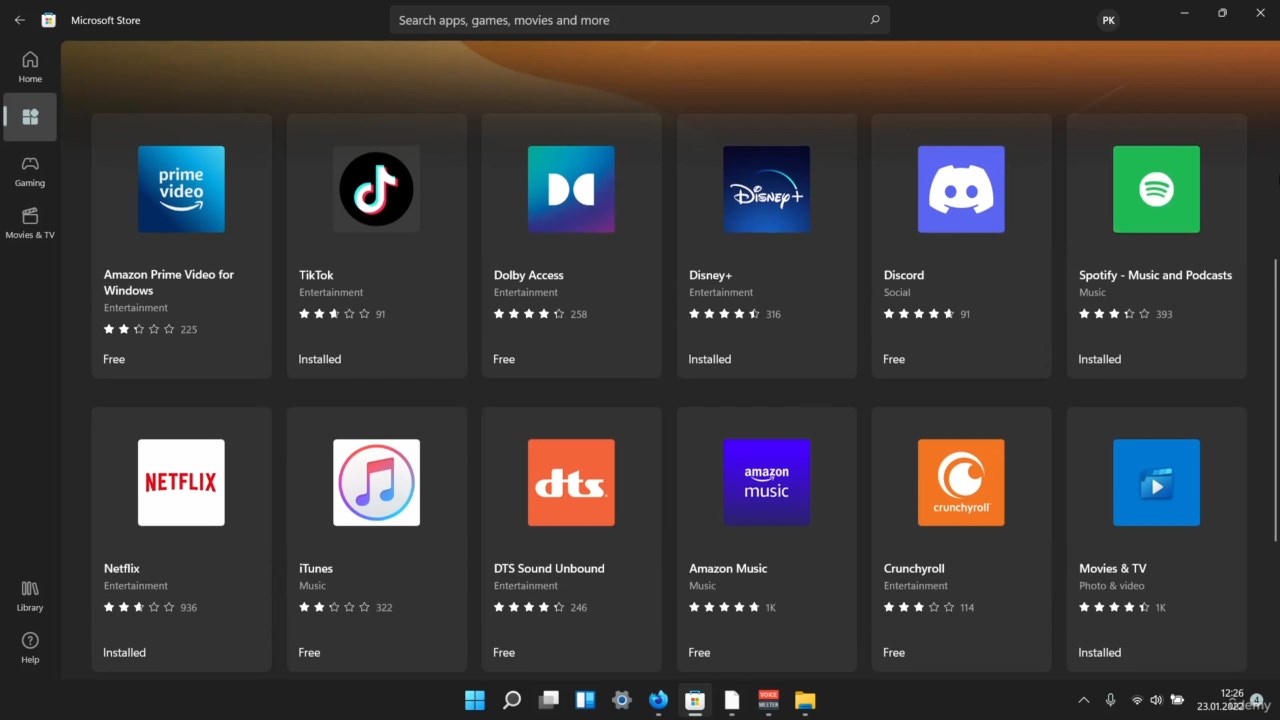
Task: Select the Apps tab in sidebar
Action: [30, 117]
